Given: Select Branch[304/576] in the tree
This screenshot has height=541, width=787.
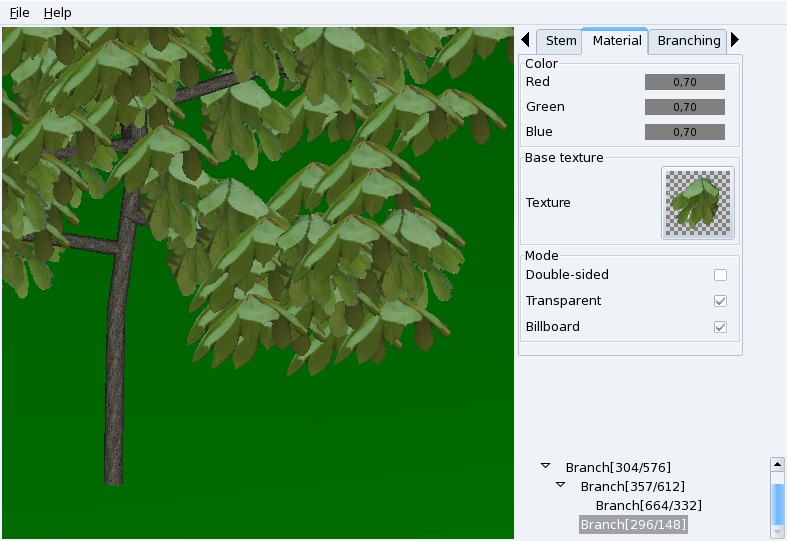Looking at the screenshot, I should coord(618,468).
